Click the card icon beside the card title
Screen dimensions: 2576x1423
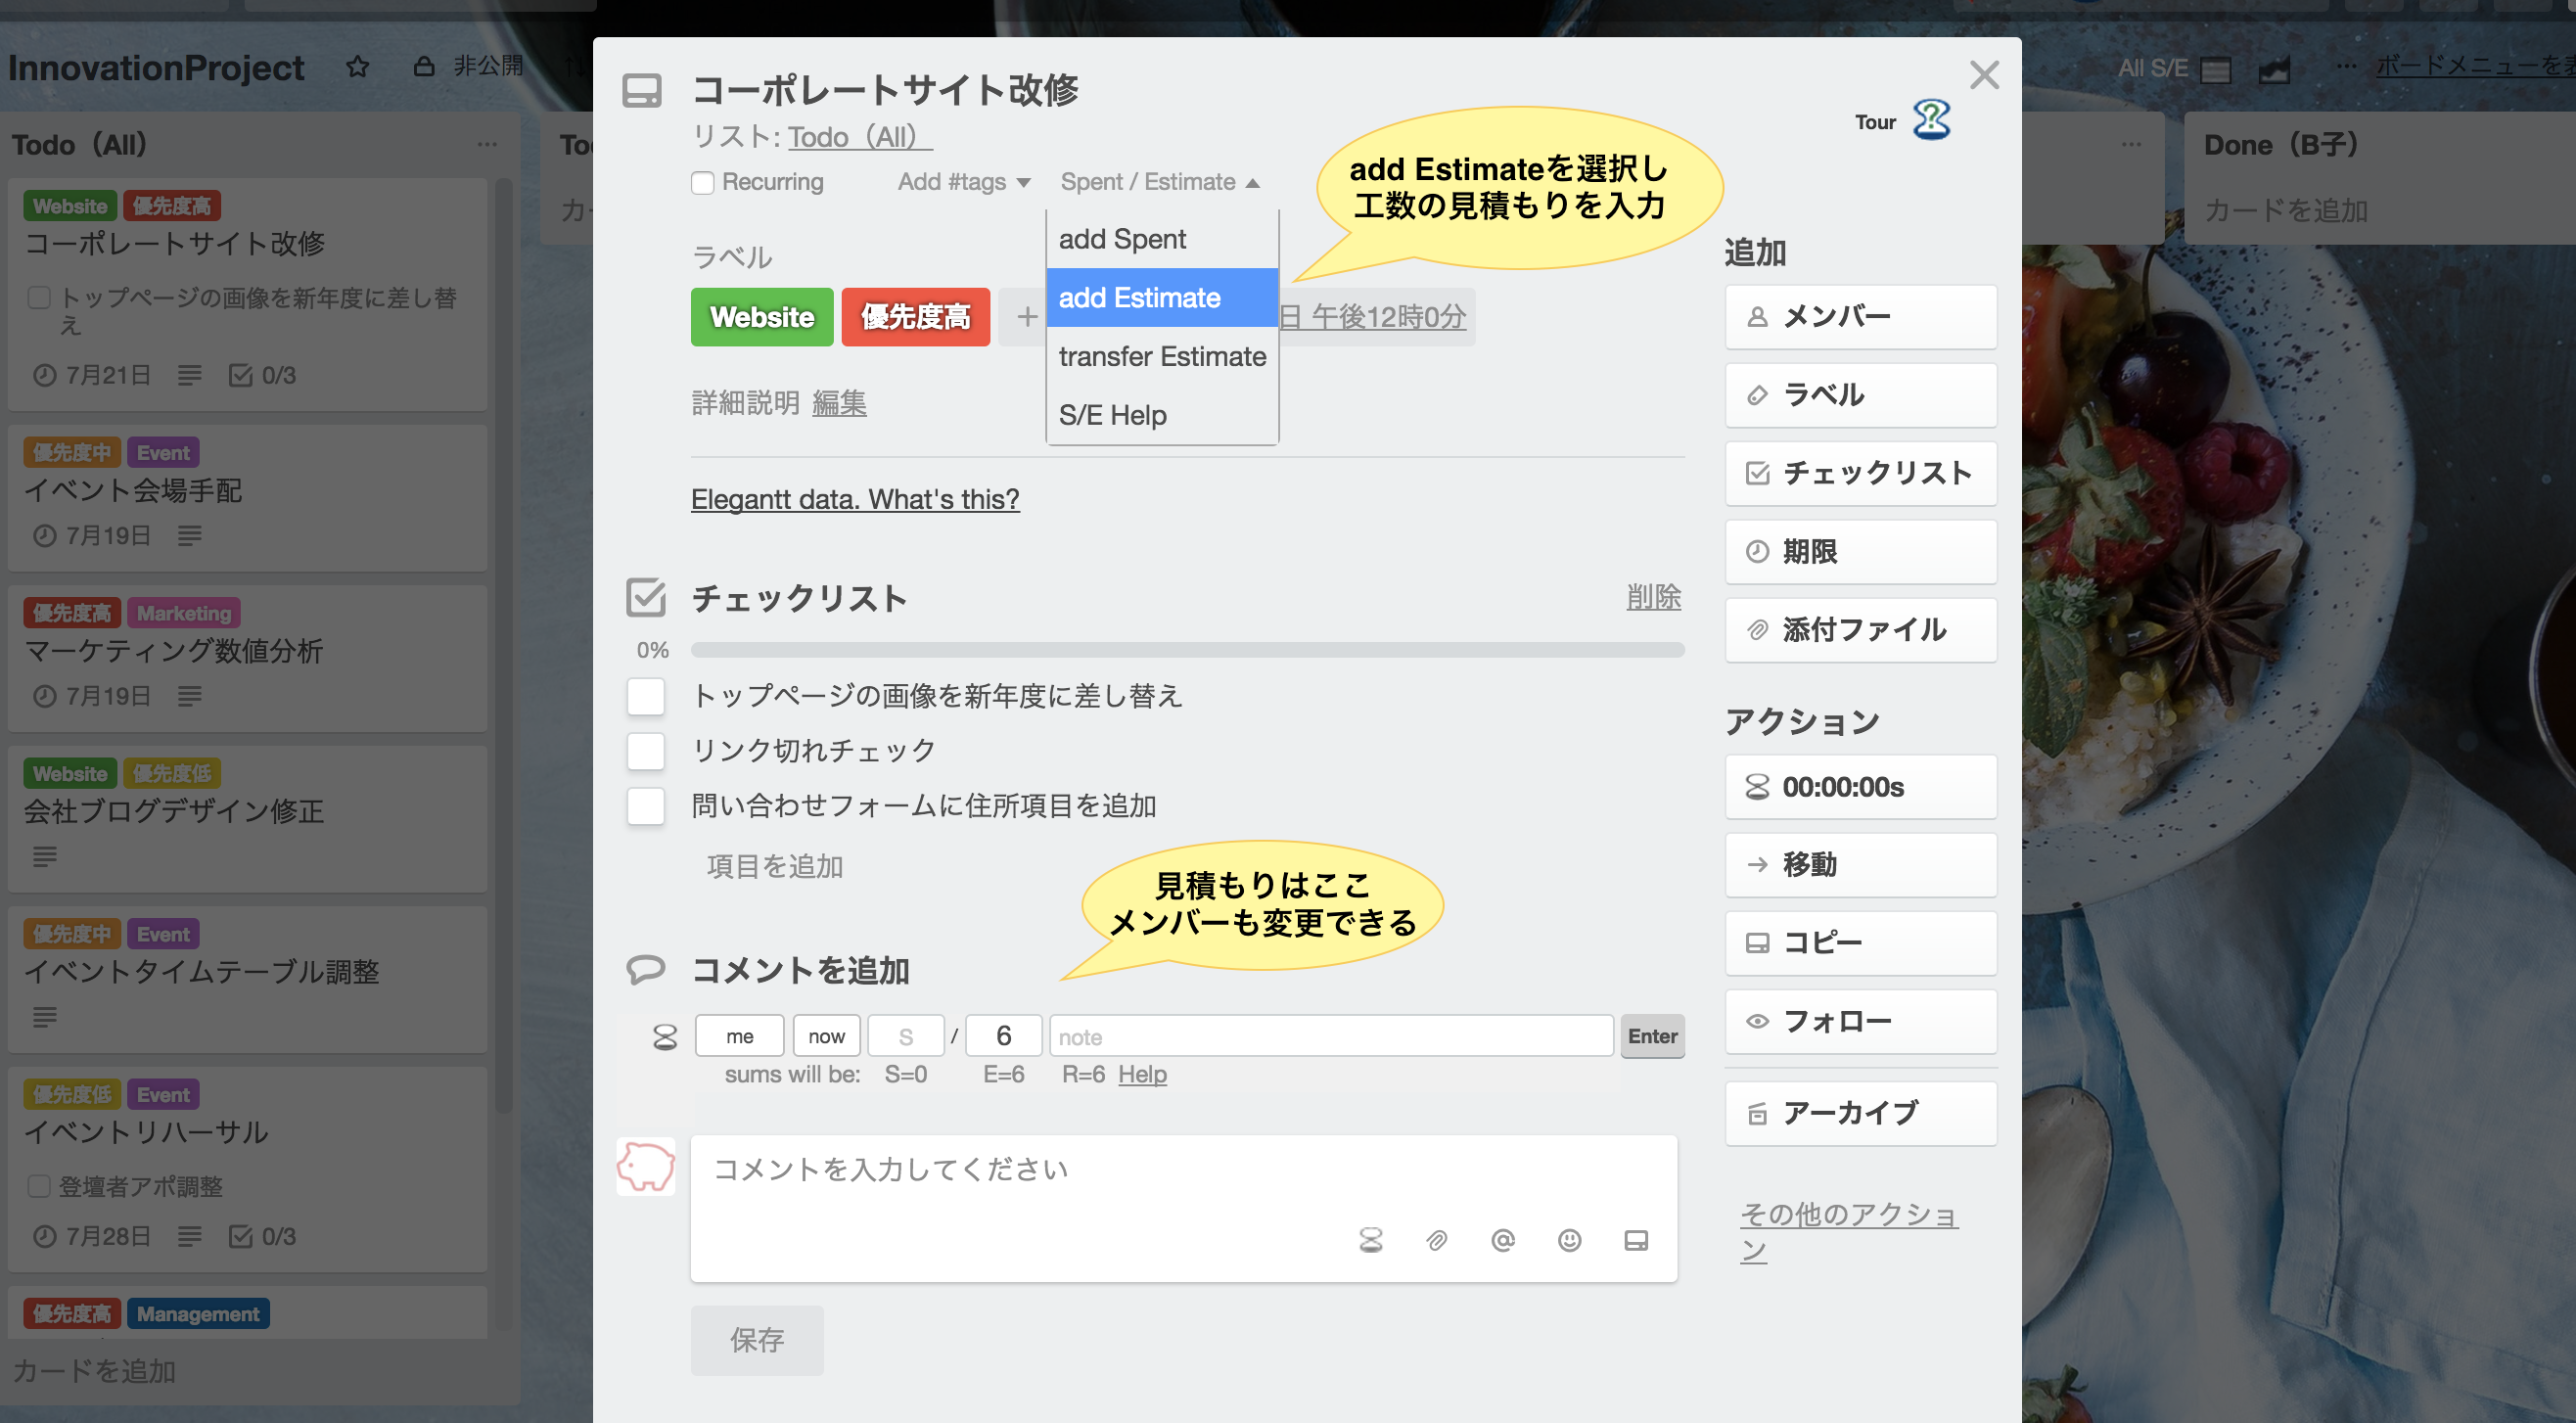tap(642, 91)
